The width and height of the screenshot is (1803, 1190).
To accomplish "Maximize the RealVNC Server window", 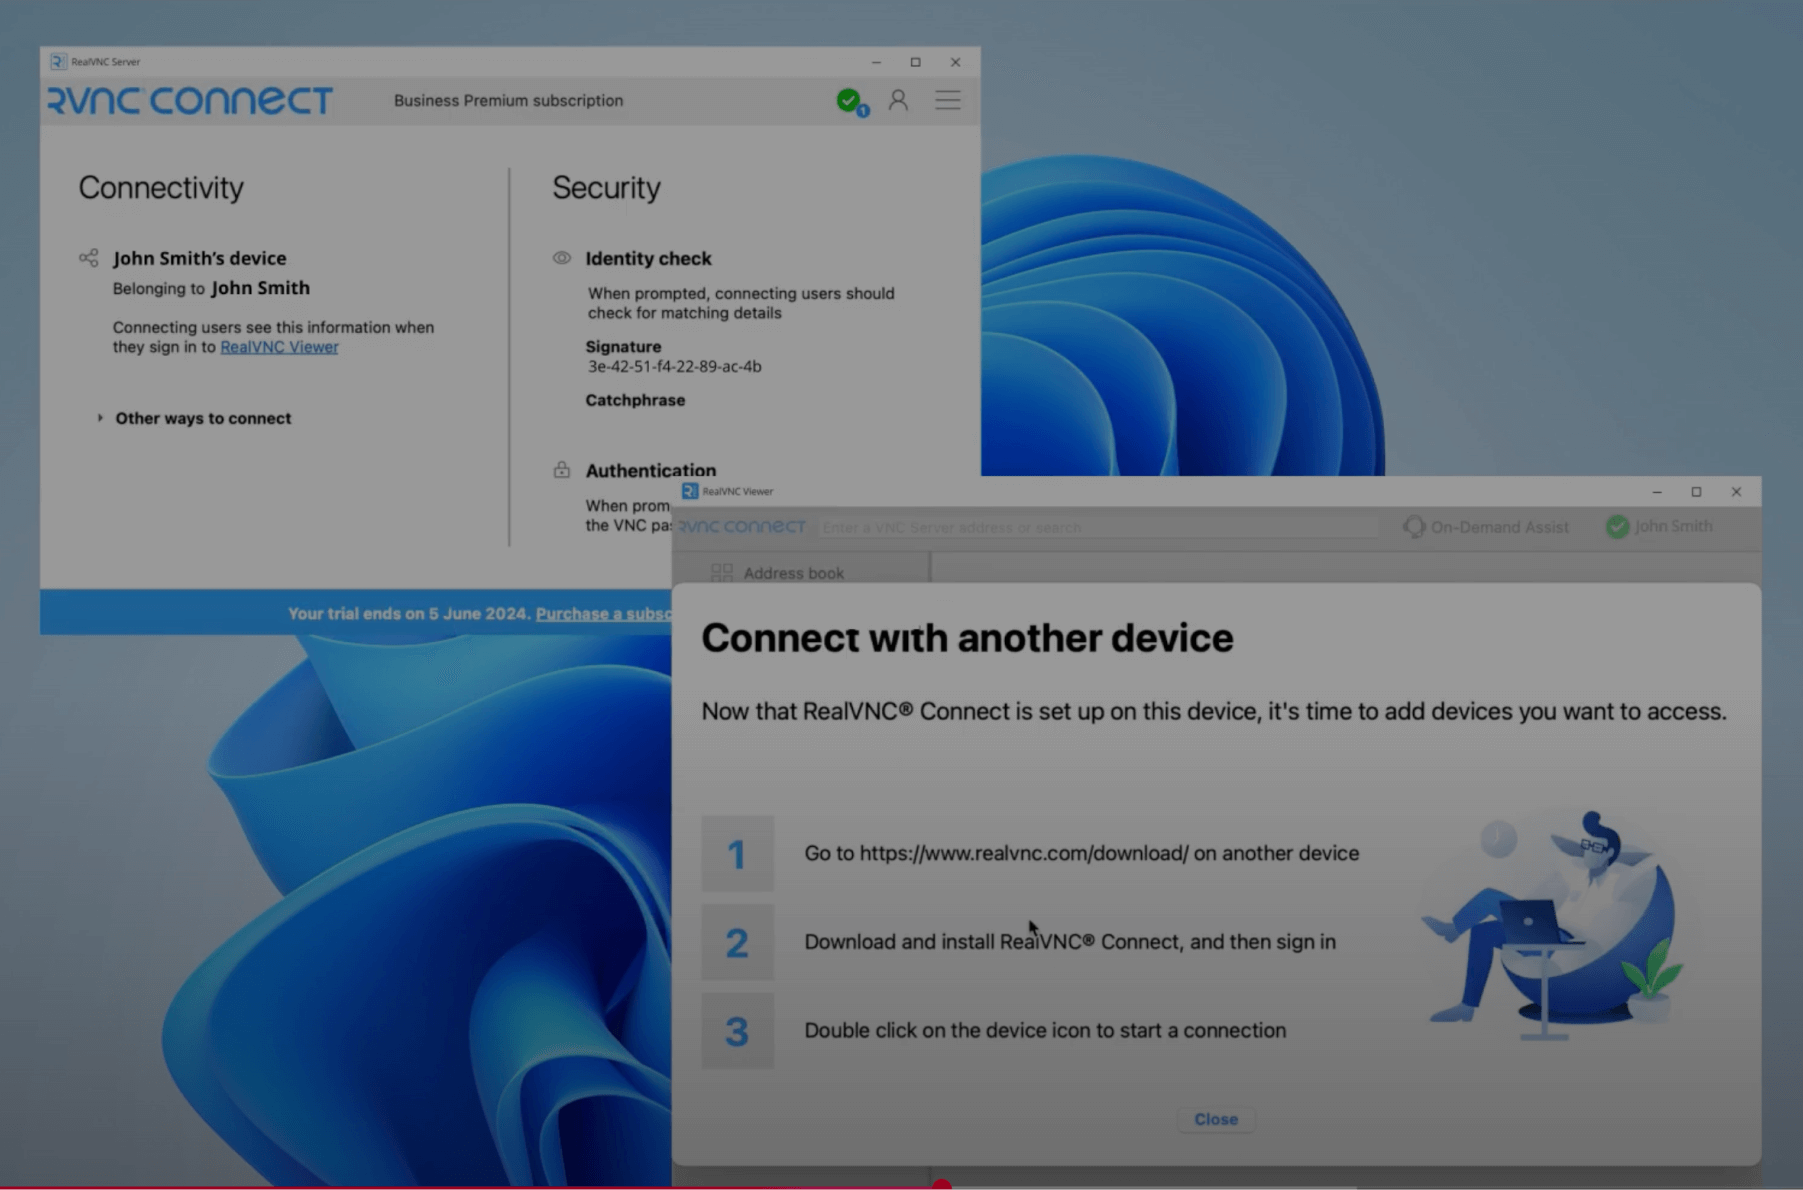I will coord(915,62).
